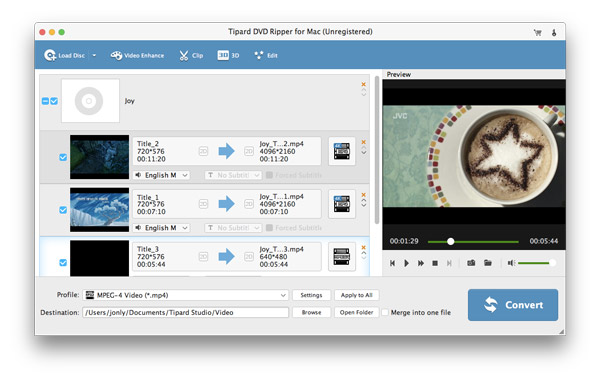Screen dimensions: 600x382
Task: Toggle Forced Subtitle for Title_2
Action: (x=269, y=175)
